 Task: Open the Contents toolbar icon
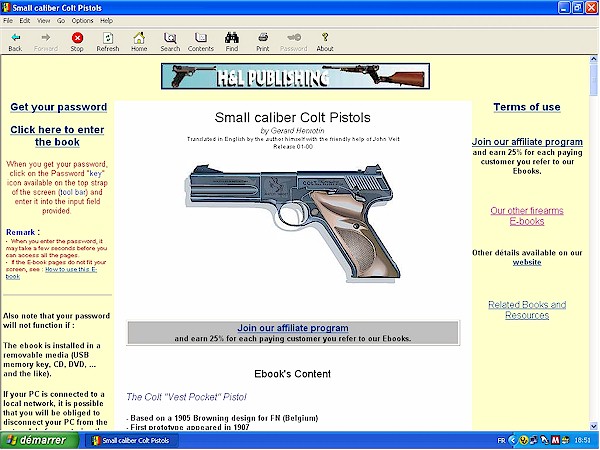tap(201, 38)
